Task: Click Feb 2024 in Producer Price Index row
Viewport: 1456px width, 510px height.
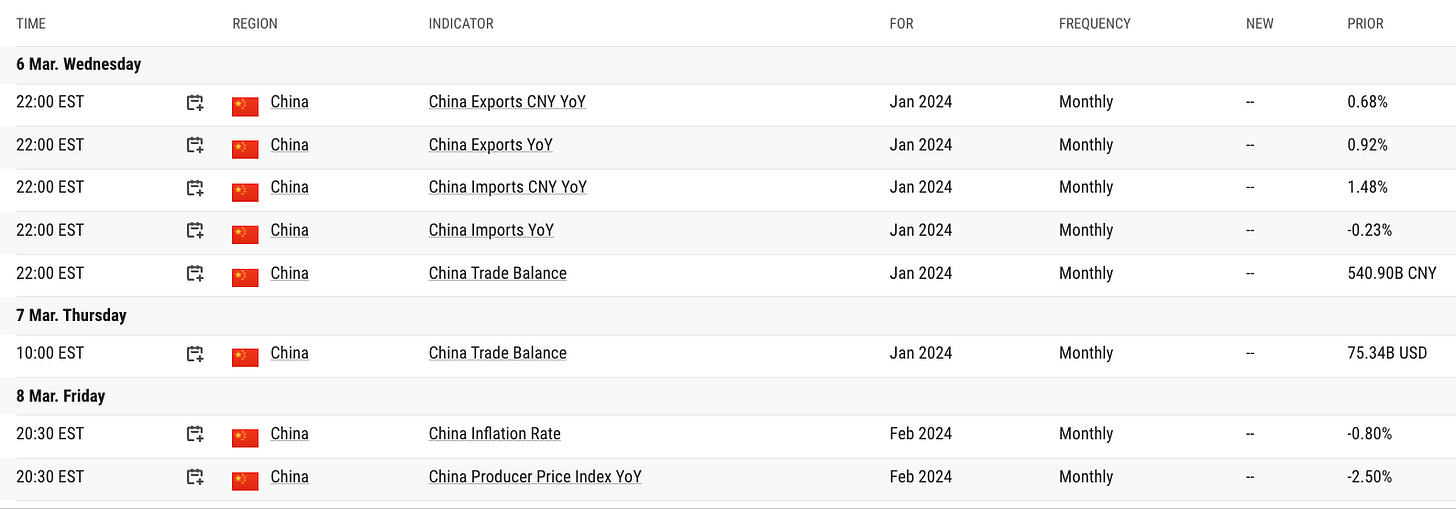Action: point(921,477)
